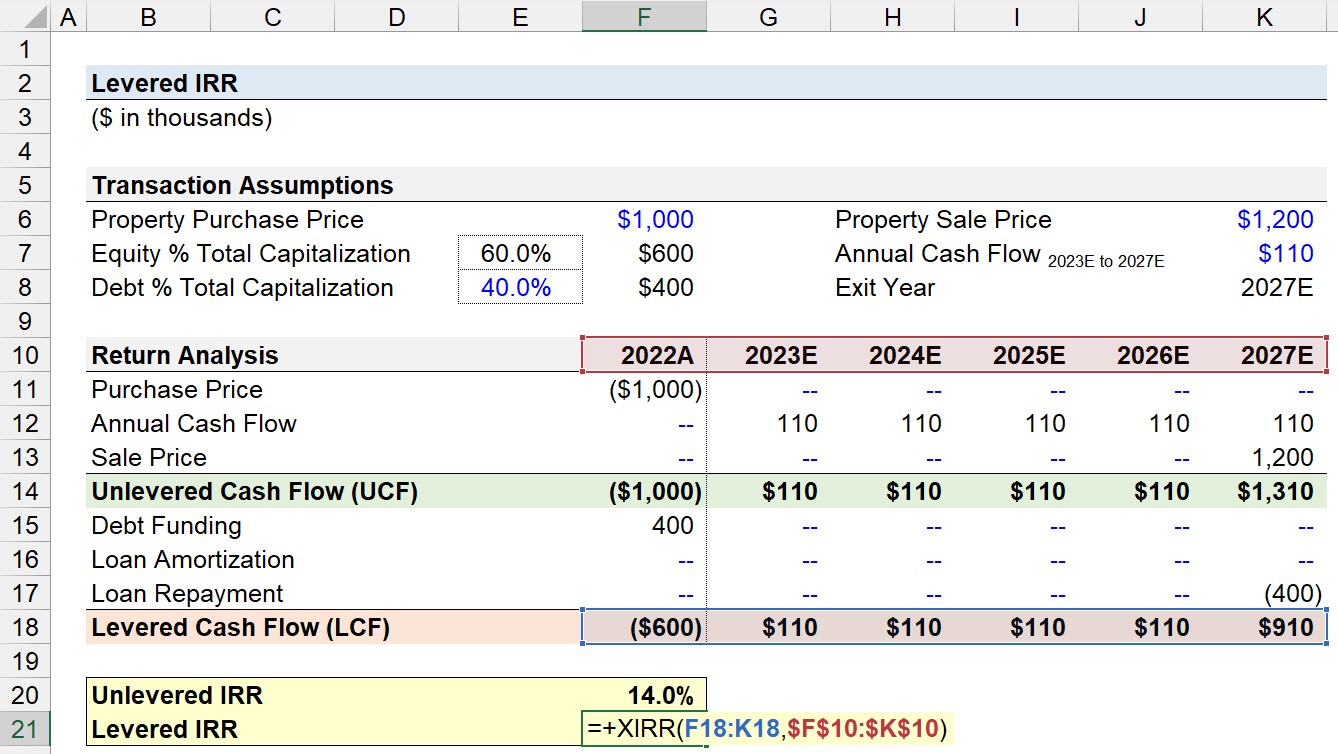Select the 2026E levered cash flow $110
1338x754 pixels.
pos(1162,628)
